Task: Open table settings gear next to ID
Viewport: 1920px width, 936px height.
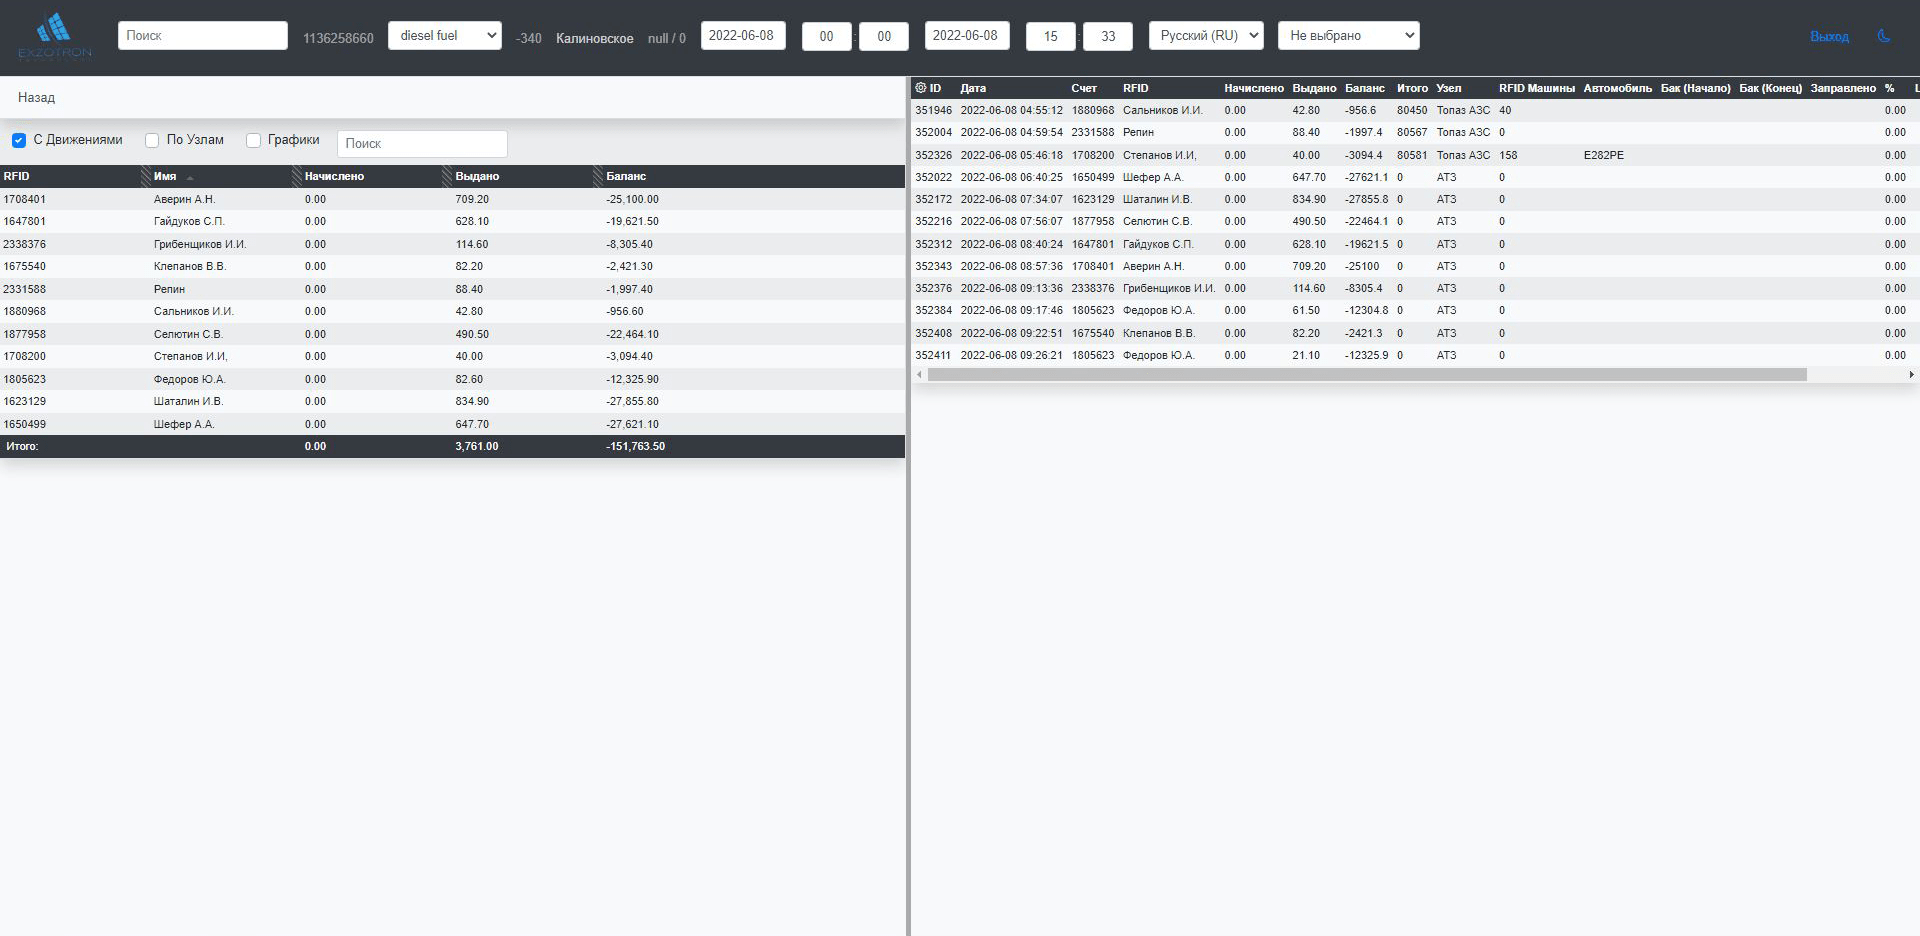Action: (x=921, y=88)
